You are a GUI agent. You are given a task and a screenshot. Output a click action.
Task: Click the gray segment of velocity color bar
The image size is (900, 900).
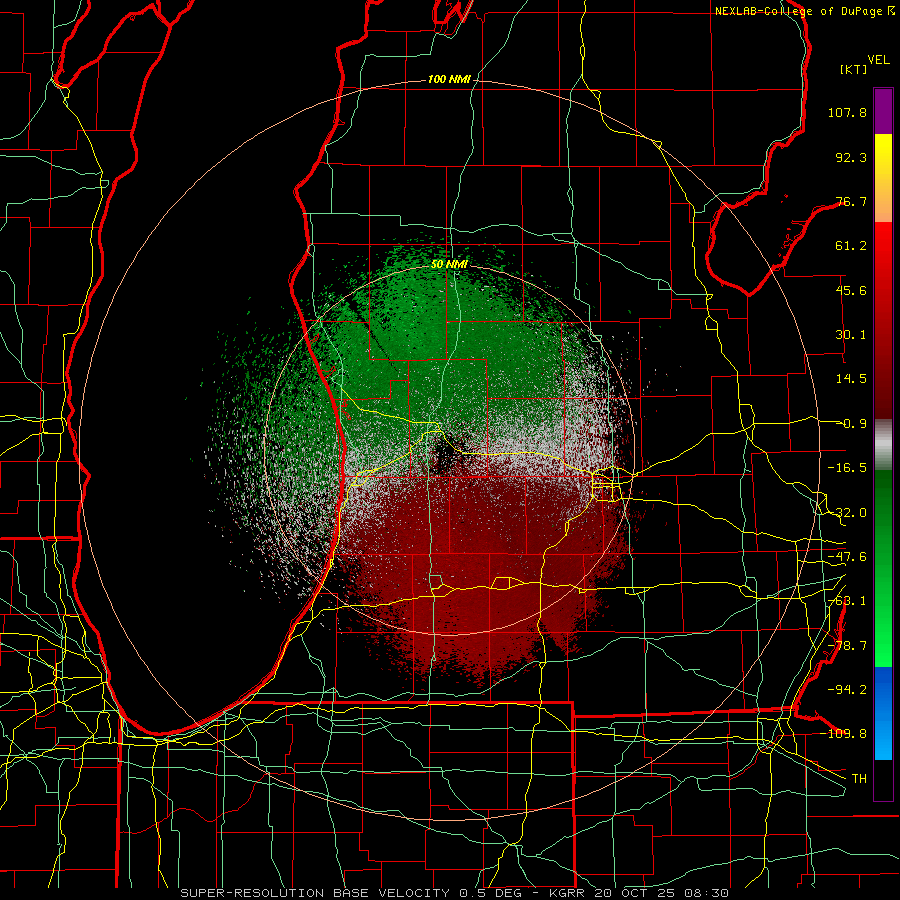(883, 445)
